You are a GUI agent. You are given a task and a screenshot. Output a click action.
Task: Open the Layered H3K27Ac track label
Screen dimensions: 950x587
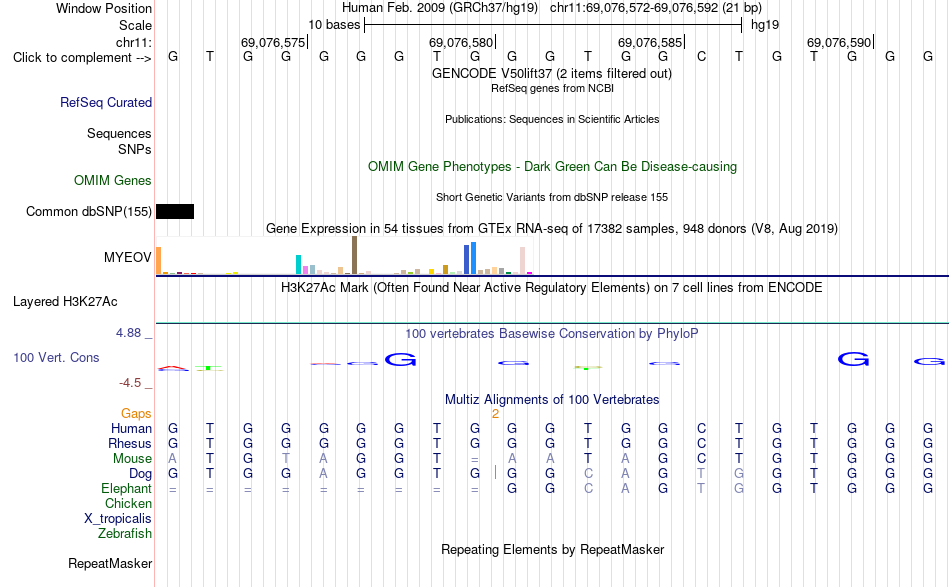[x=65, y=302]
